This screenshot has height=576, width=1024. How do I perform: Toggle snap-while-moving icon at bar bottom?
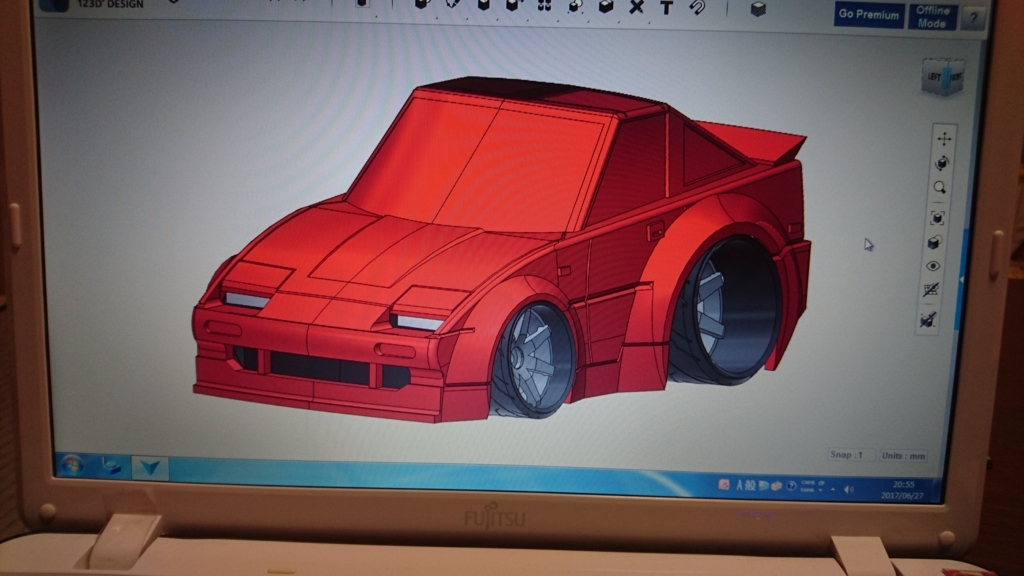click(928, 319)
